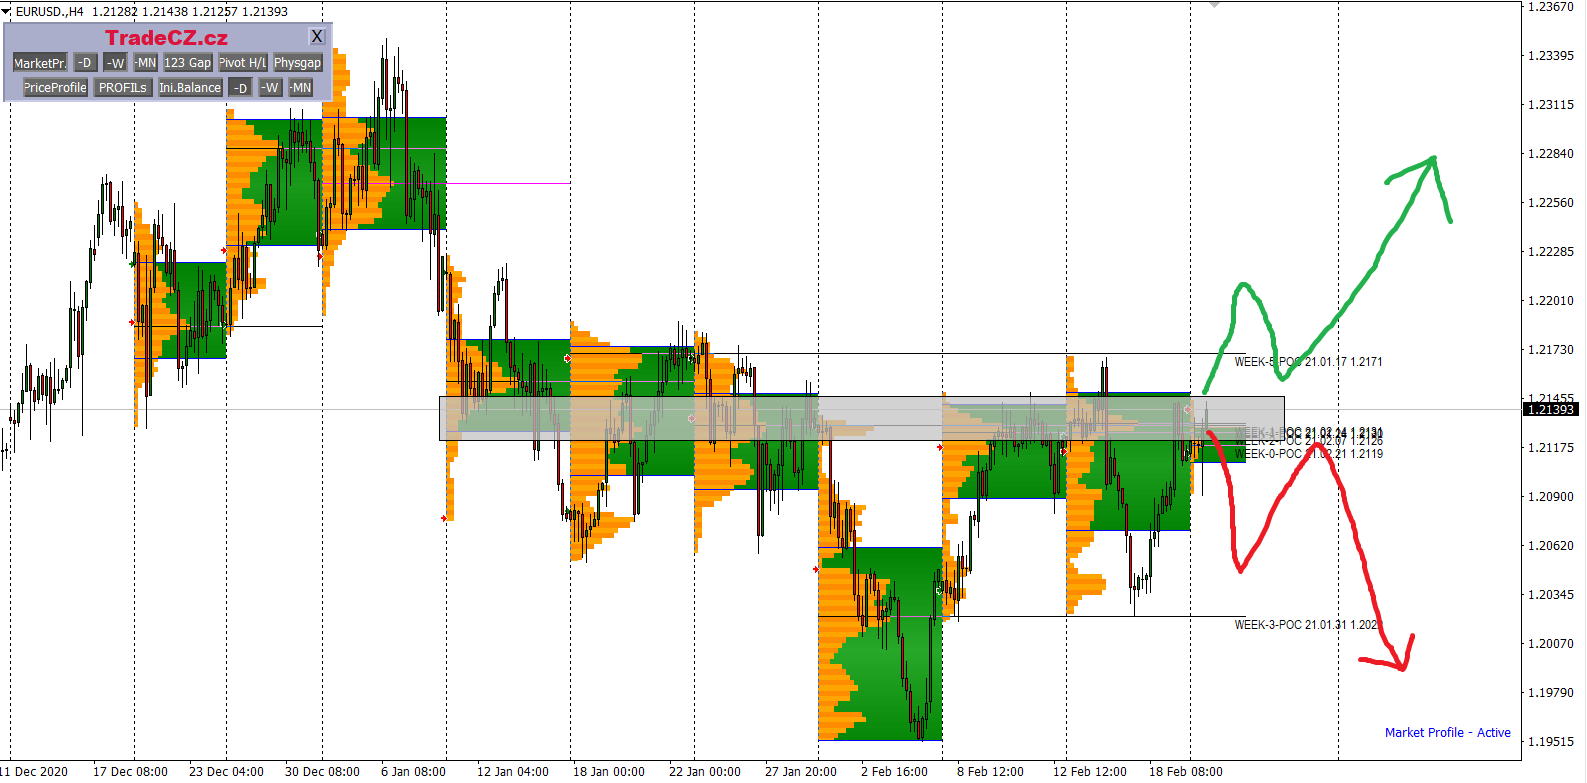This screenshot has width=1587, height=783.
Task: Toggle the -D button beside MarketPr.
Action: pyautogui.click(x=85, y=63)
